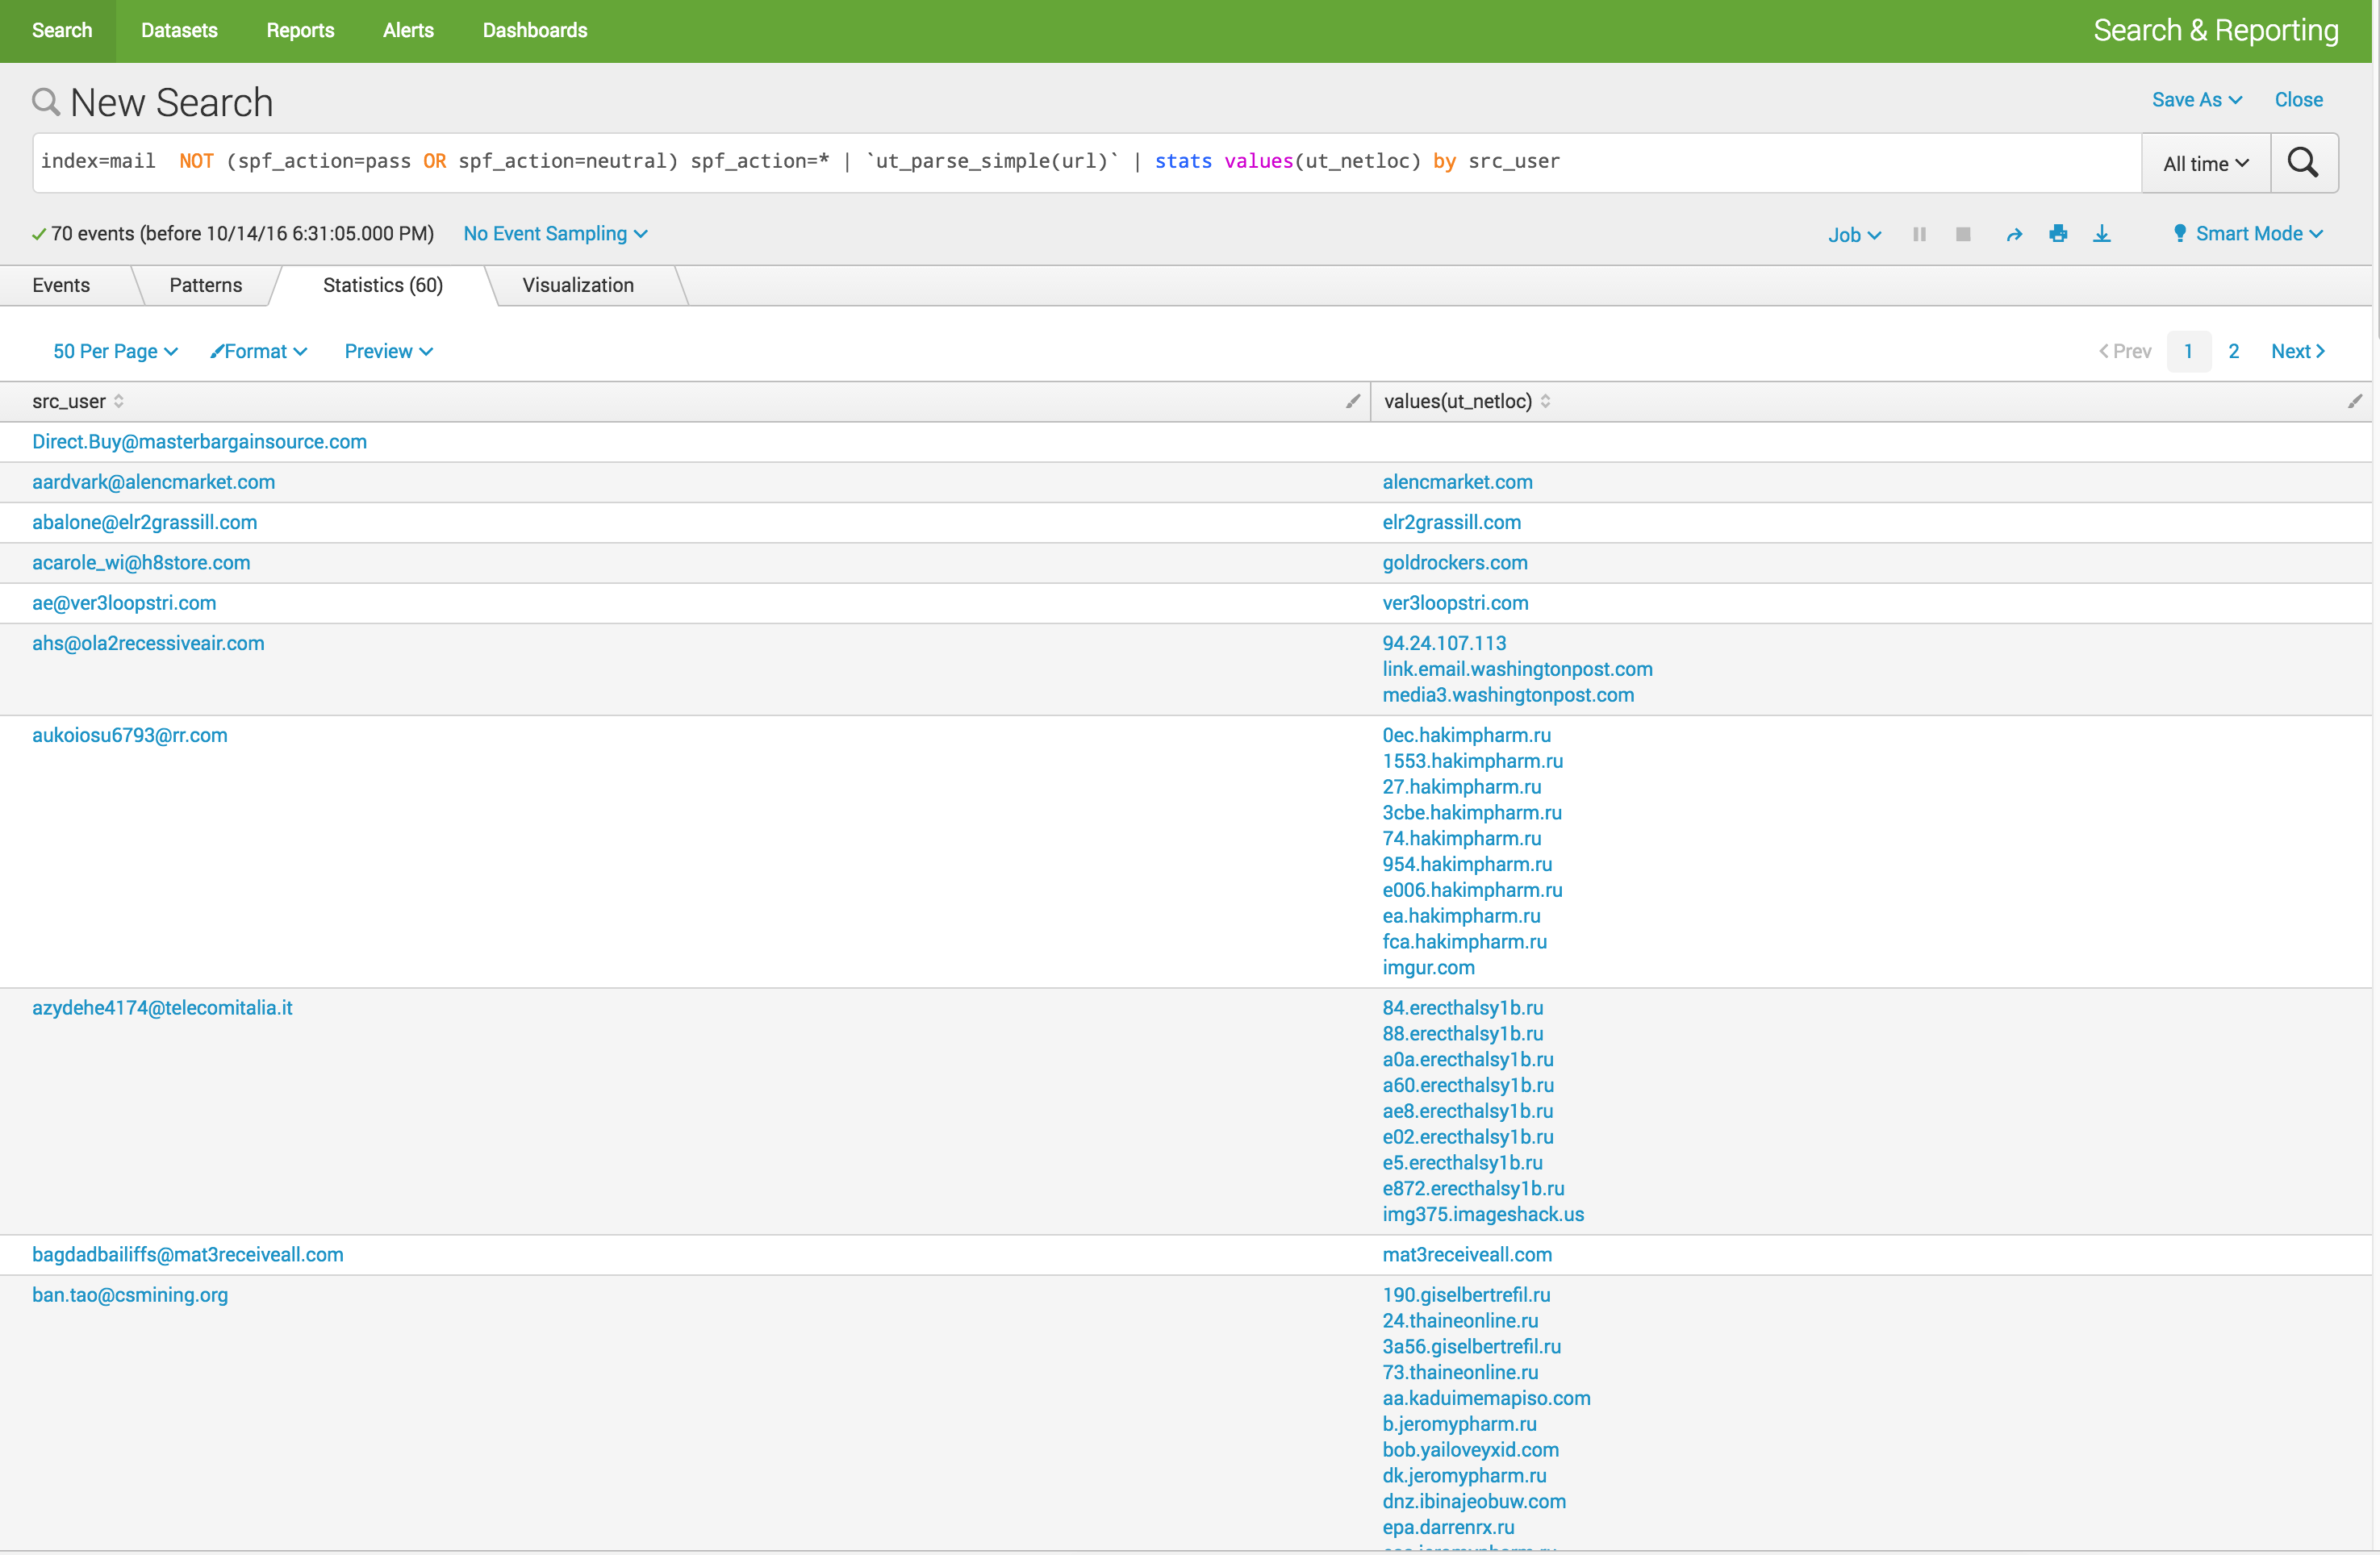Image resolution: width=2380 pixels, height=1555 pixels.
Task: Open the aardvark@alencmarket.com drilldown link
Action: pyautogui.click(x=153, y=481)
